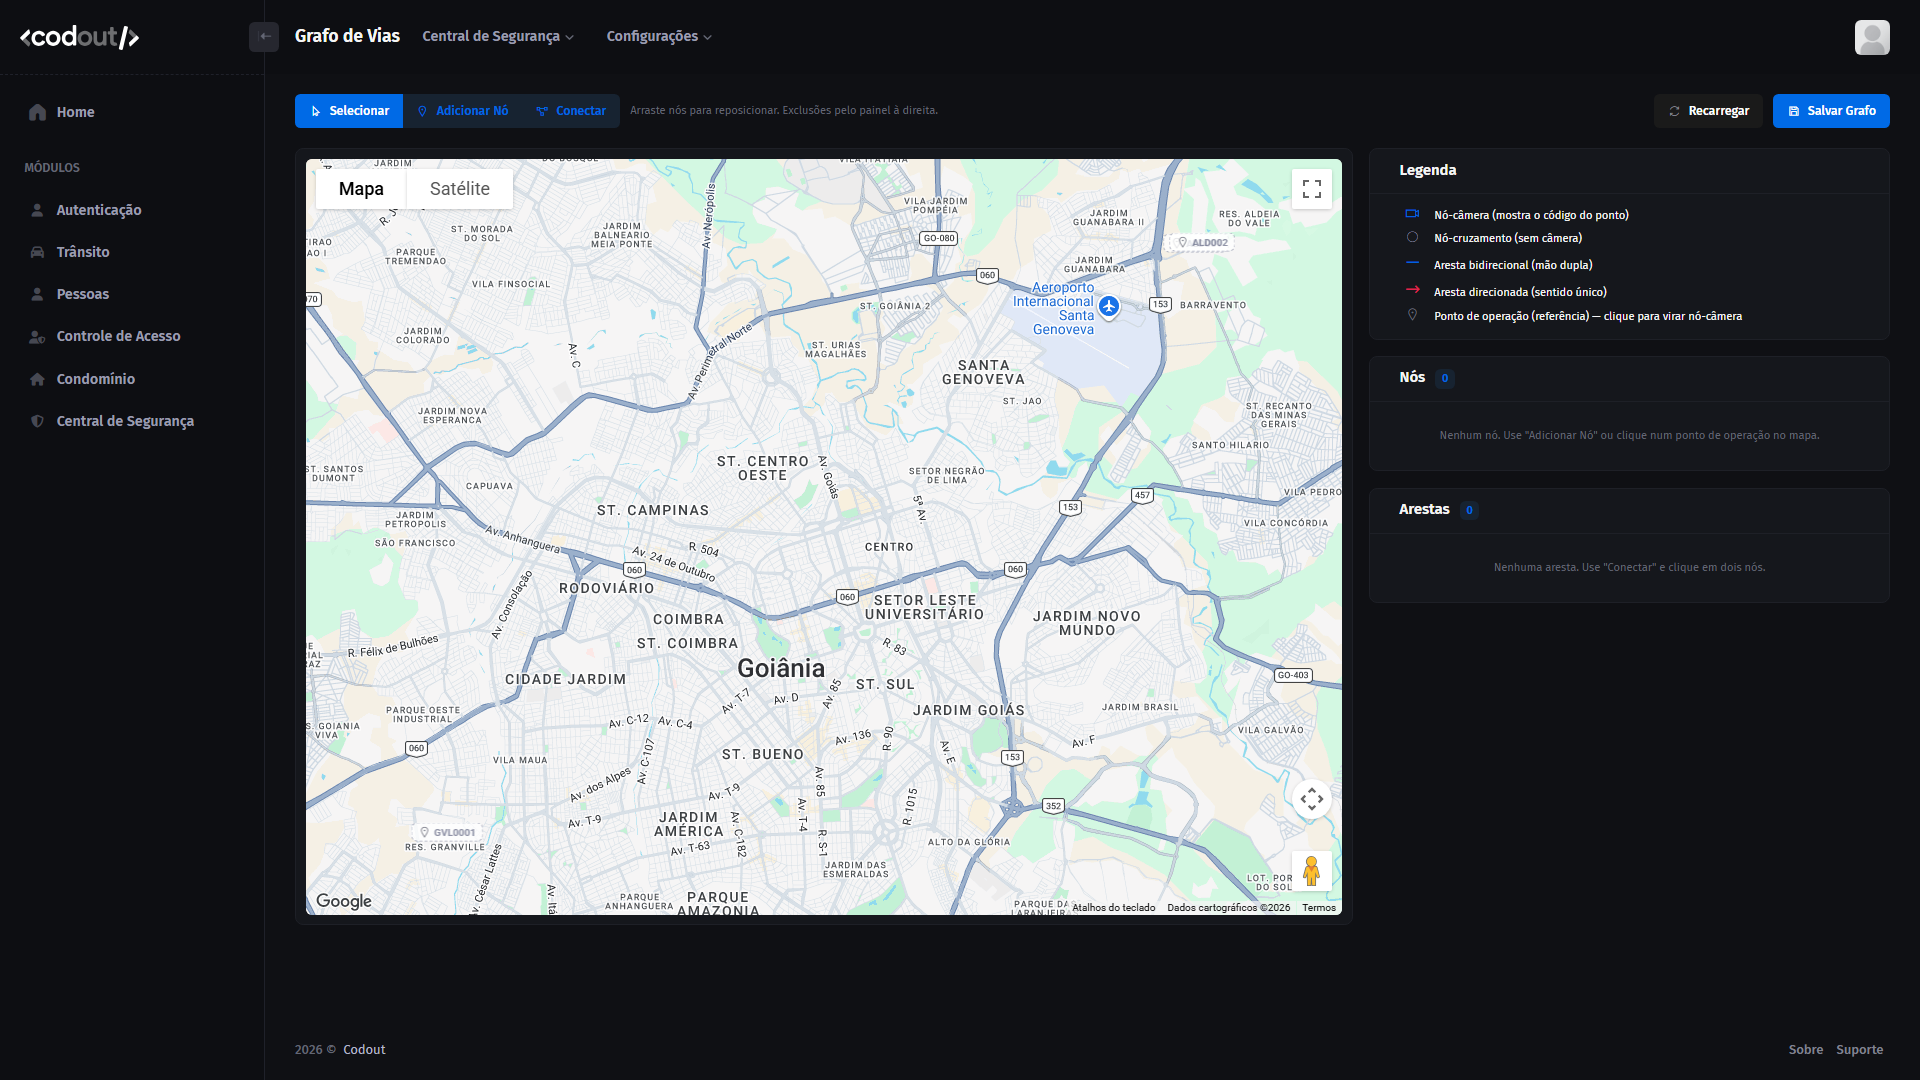Activate the Adicionar Nó tool
Screen dimensions: 1920x1080
pos(462,111)
